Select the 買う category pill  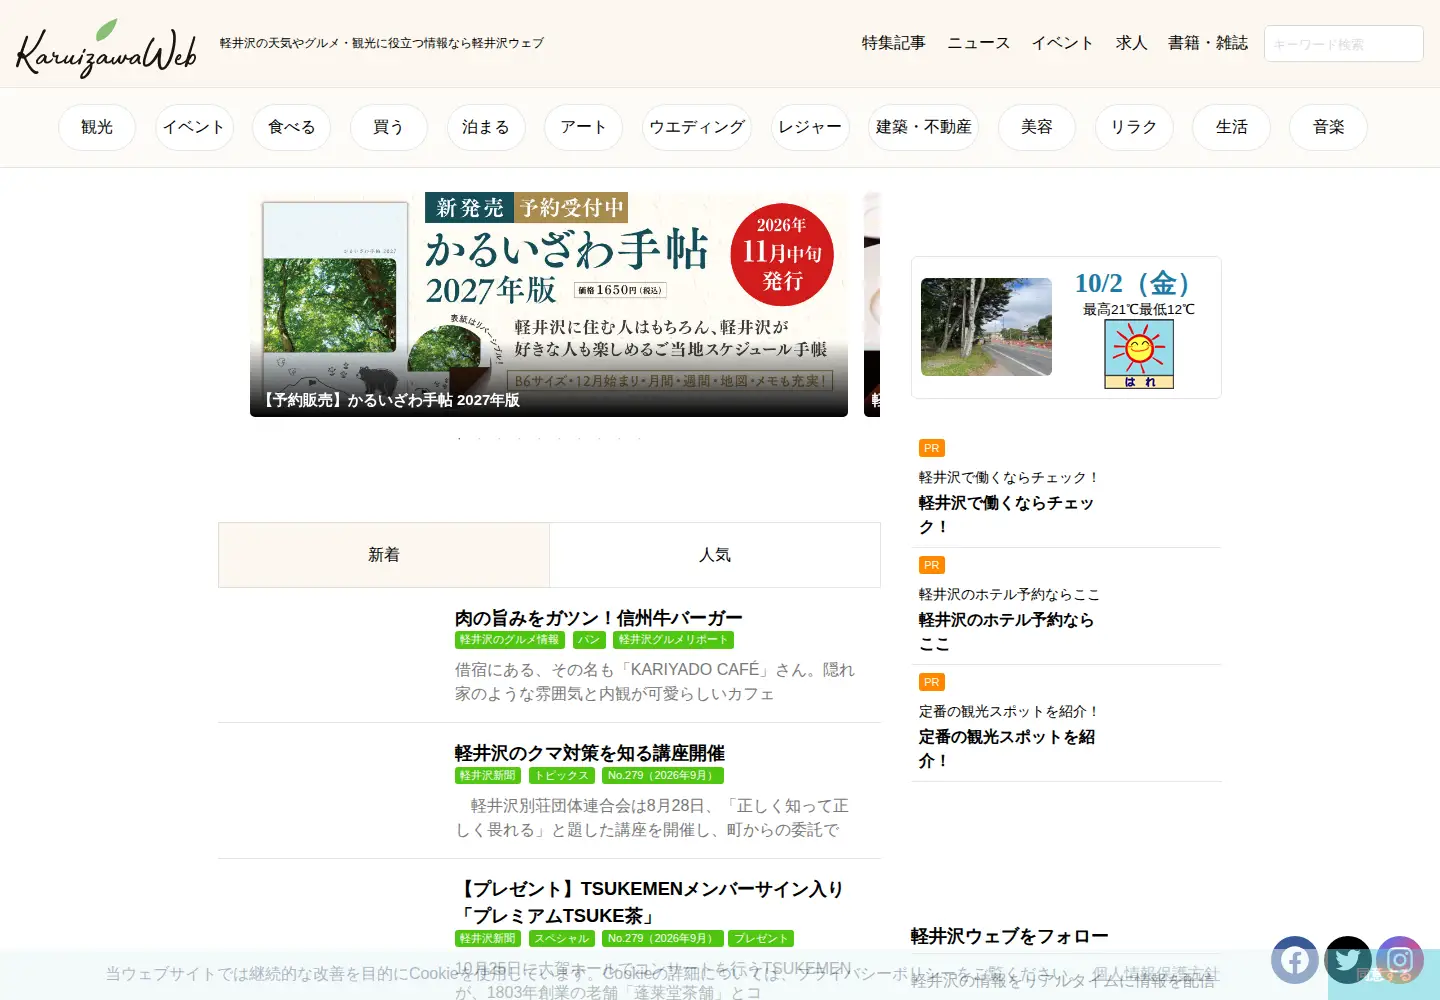click(x=388, y=127)
